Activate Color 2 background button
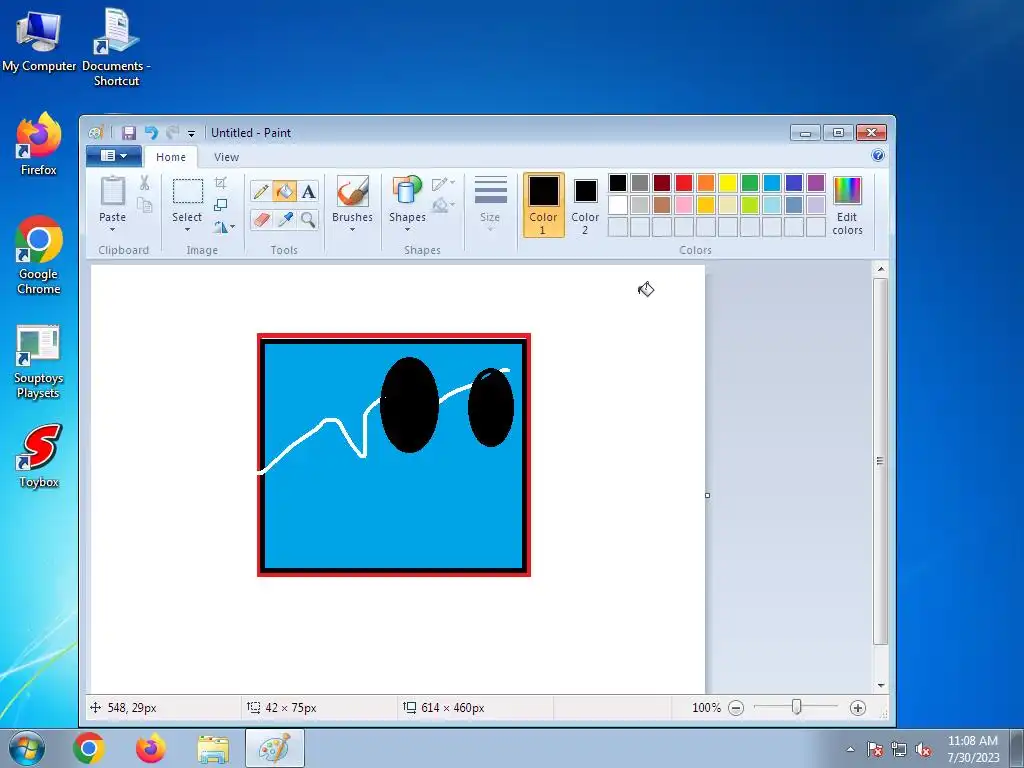 tap(585, 204)
